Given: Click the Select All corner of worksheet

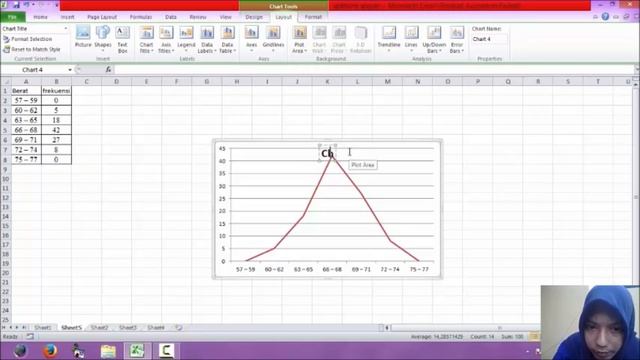Looking at the screenshot, I should pyautogui.click(x=5, y=82).
